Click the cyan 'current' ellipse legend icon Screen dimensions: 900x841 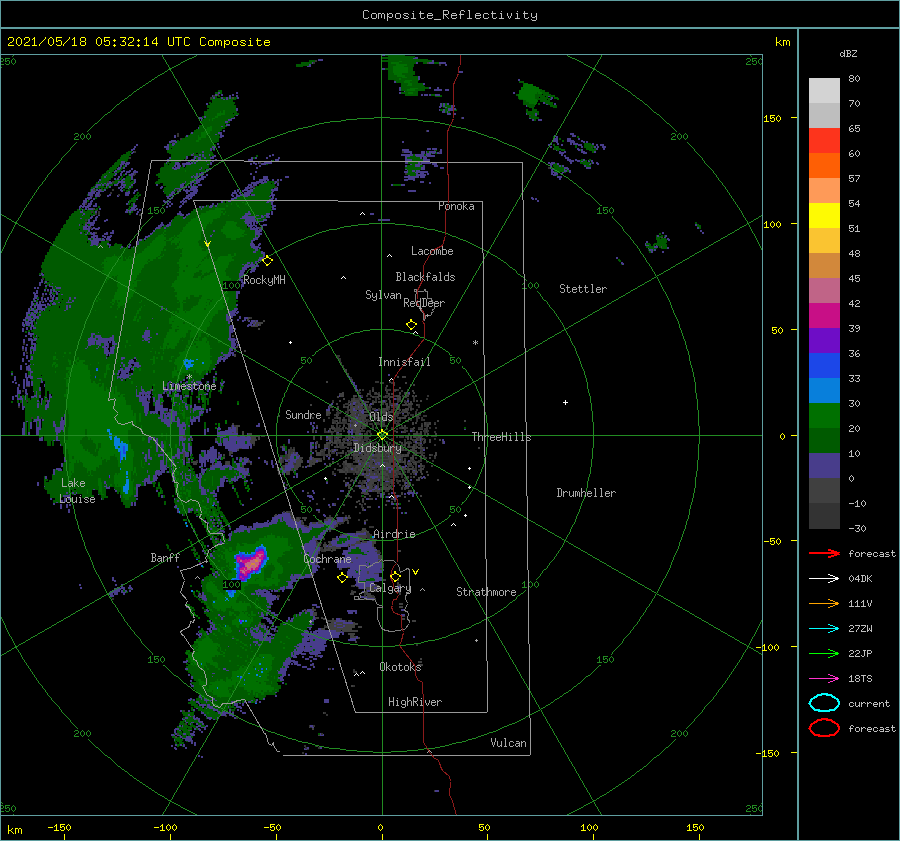824,703
